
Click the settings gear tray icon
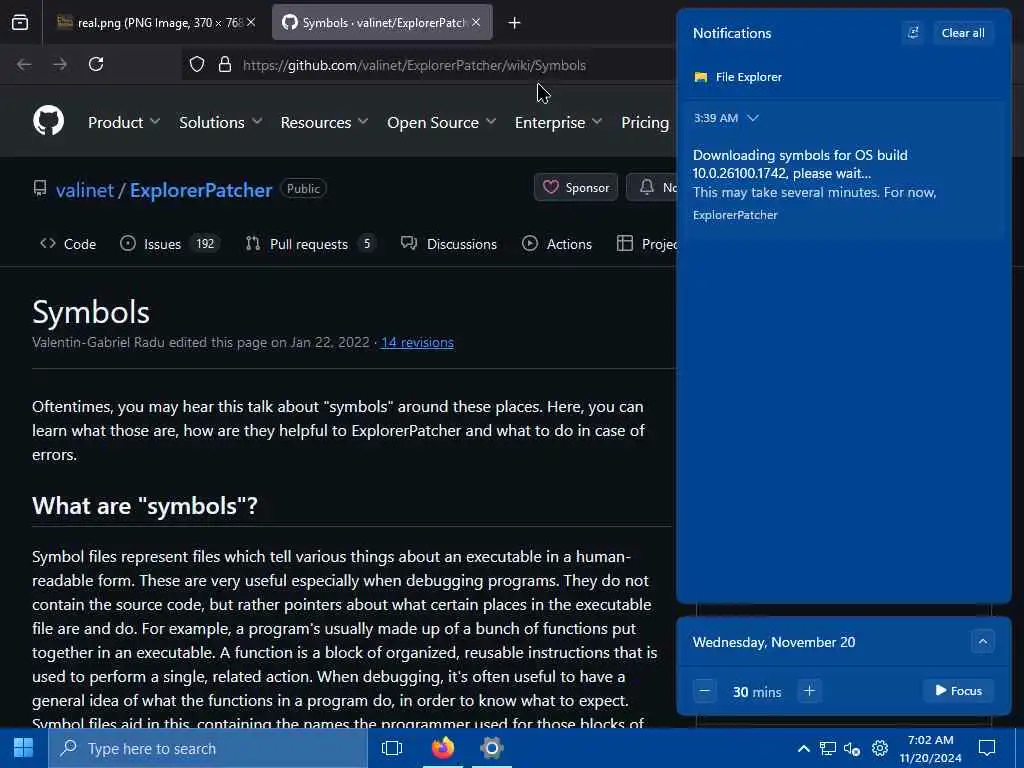(x=880, y=748)
